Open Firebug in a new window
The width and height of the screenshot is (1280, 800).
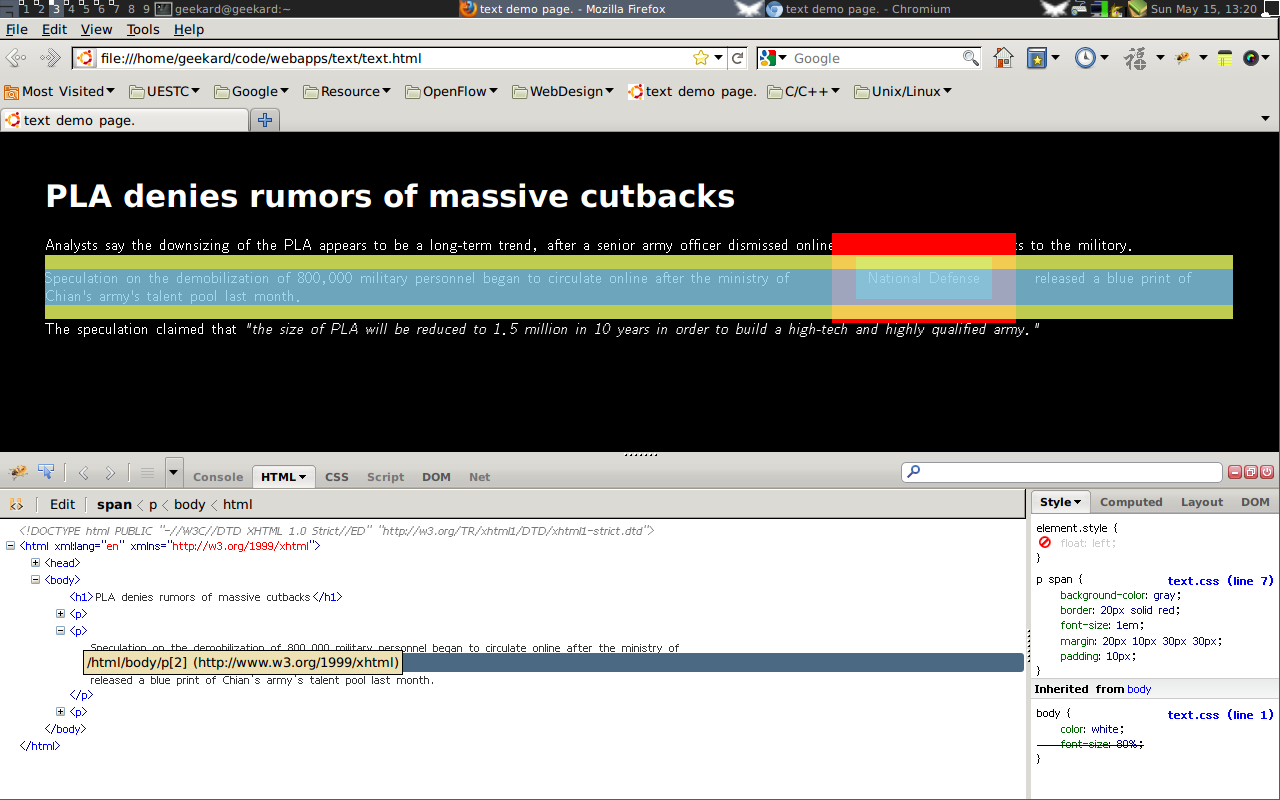pyautogui.click(x=1250, y=472)
